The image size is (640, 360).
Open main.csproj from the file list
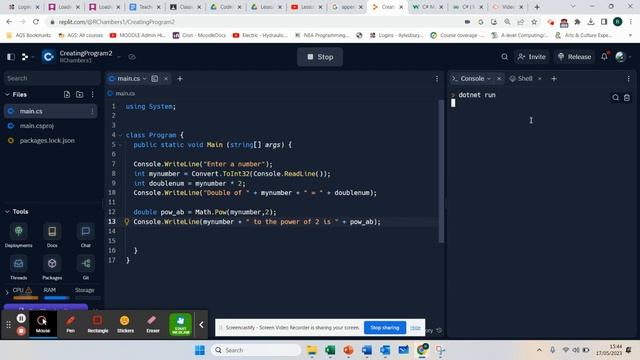pos(36,126)
